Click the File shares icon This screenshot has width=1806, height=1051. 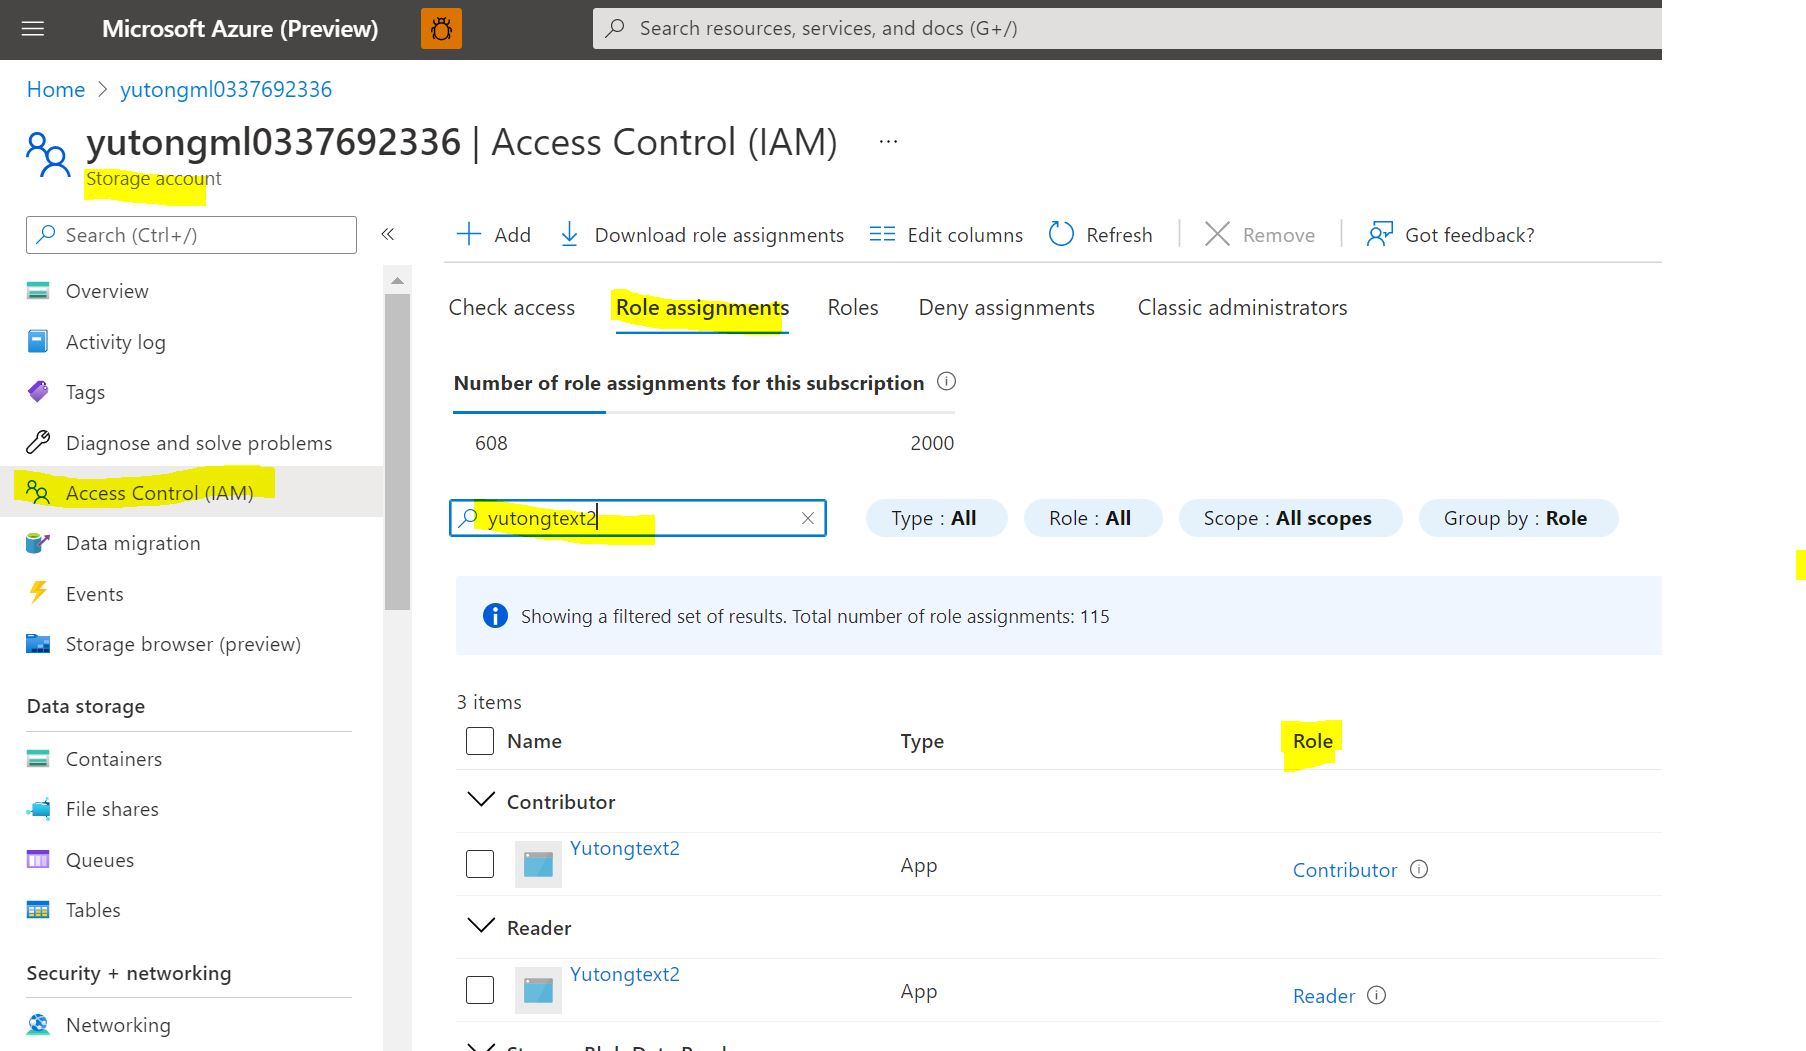(38, 809)
